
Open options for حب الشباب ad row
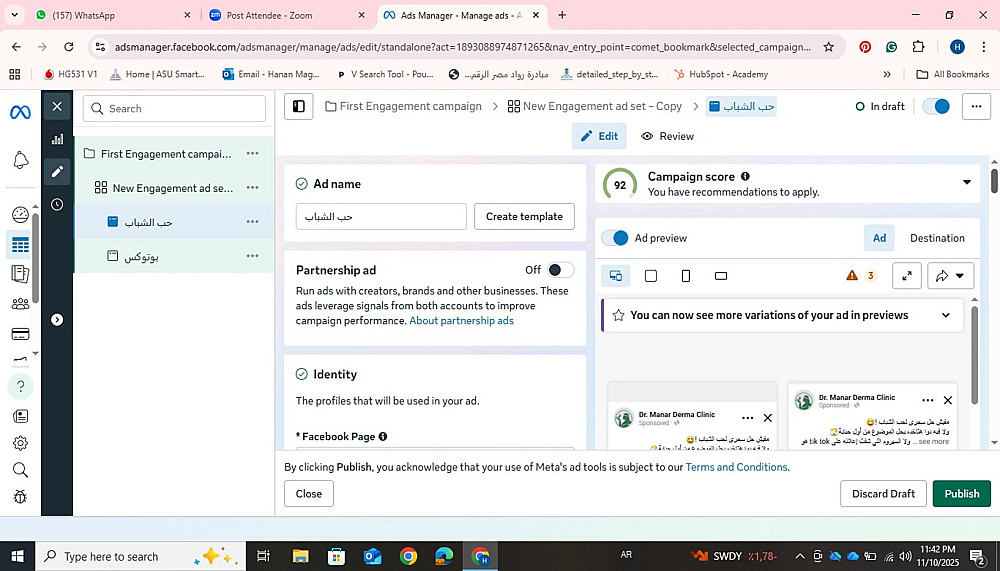pos(253,222)
